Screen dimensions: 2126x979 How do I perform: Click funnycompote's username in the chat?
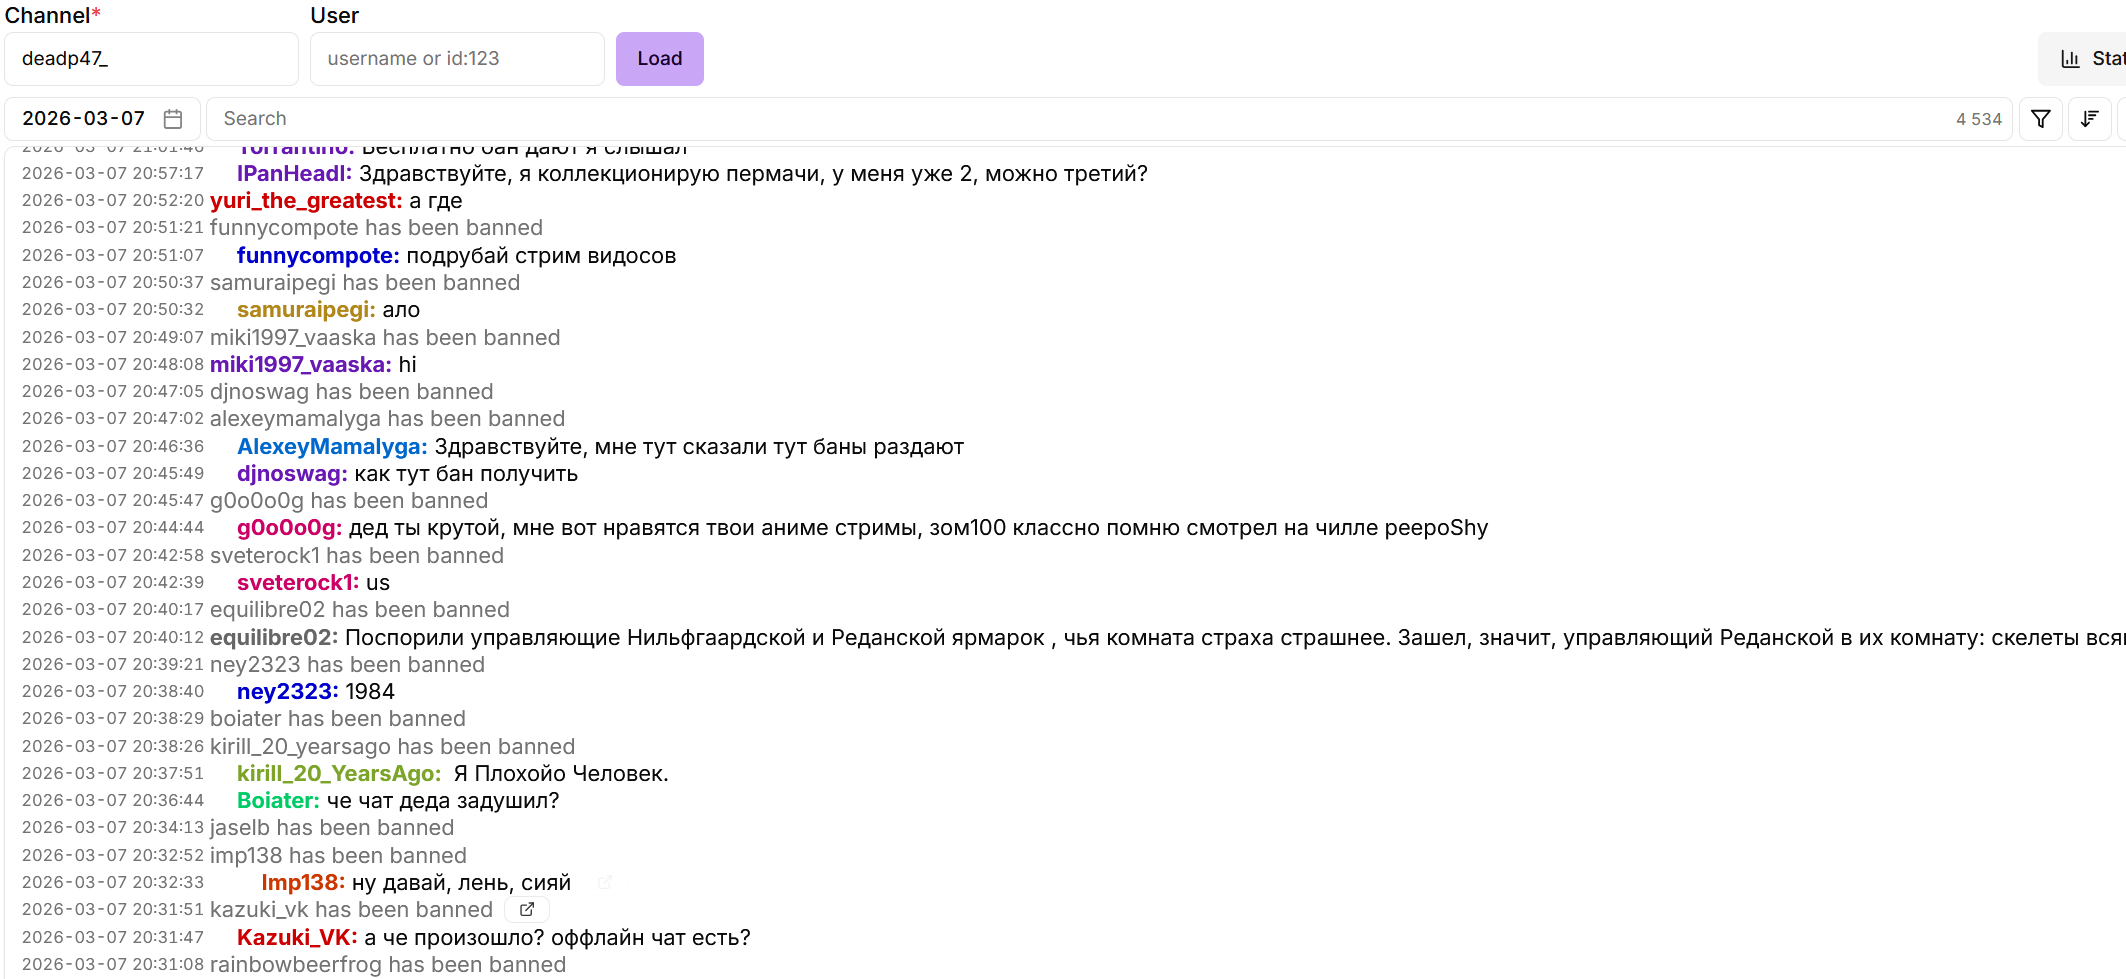318,256
